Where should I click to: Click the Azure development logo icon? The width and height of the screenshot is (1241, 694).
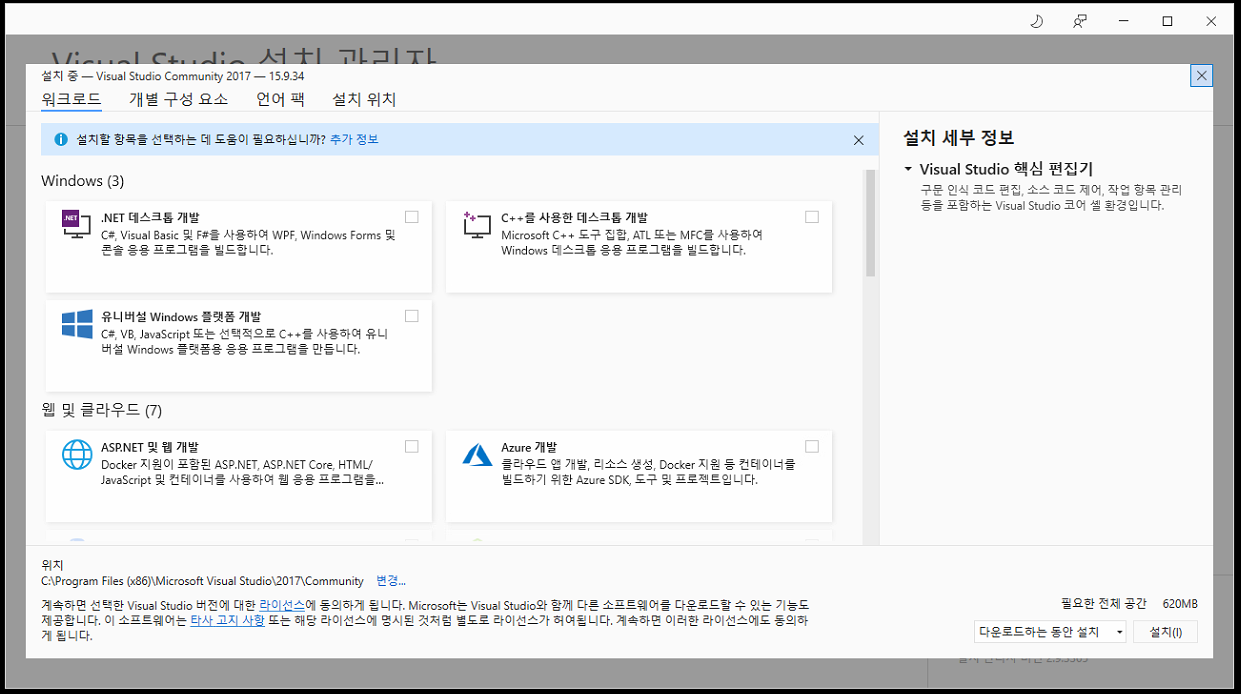click(477, 454)
